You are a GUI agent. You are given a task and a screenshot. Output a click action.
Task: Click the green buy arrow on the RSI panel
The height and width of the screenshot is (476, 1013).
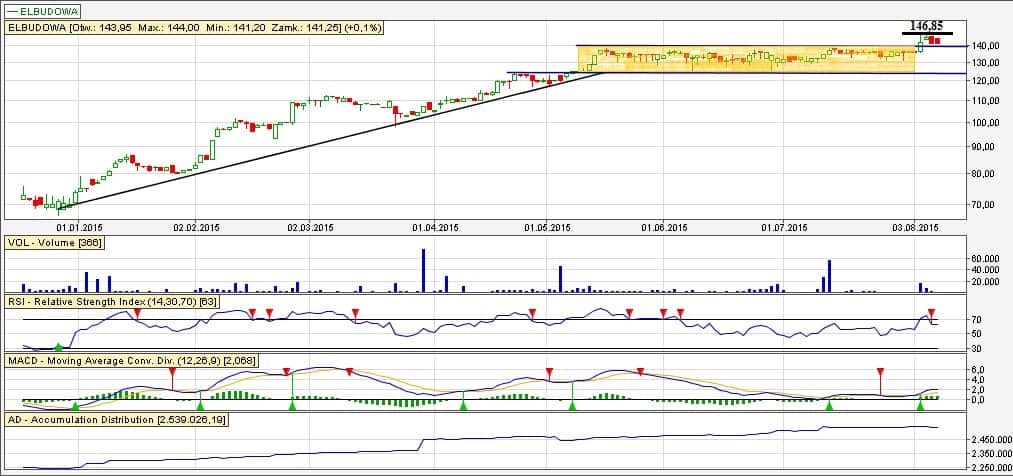coord(57,345)
